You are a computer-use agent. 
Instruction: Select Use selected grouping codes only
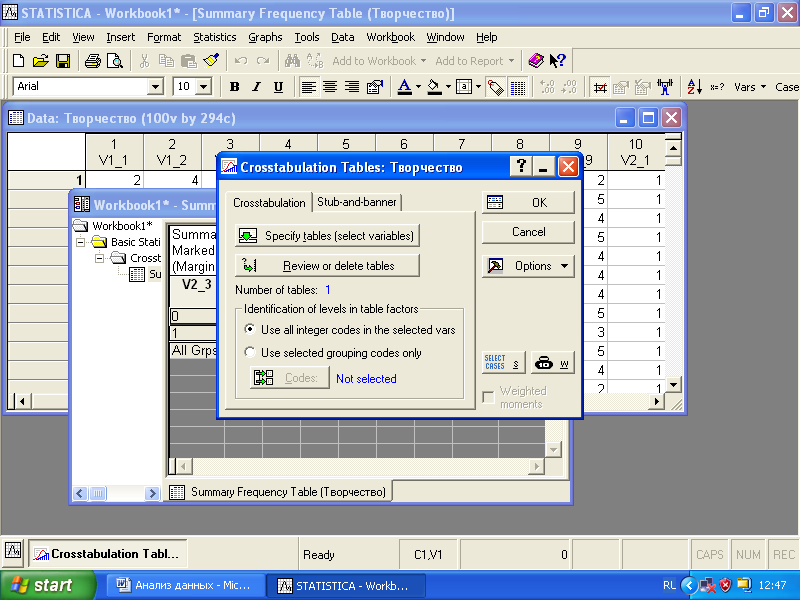click(x=249, y=353)
